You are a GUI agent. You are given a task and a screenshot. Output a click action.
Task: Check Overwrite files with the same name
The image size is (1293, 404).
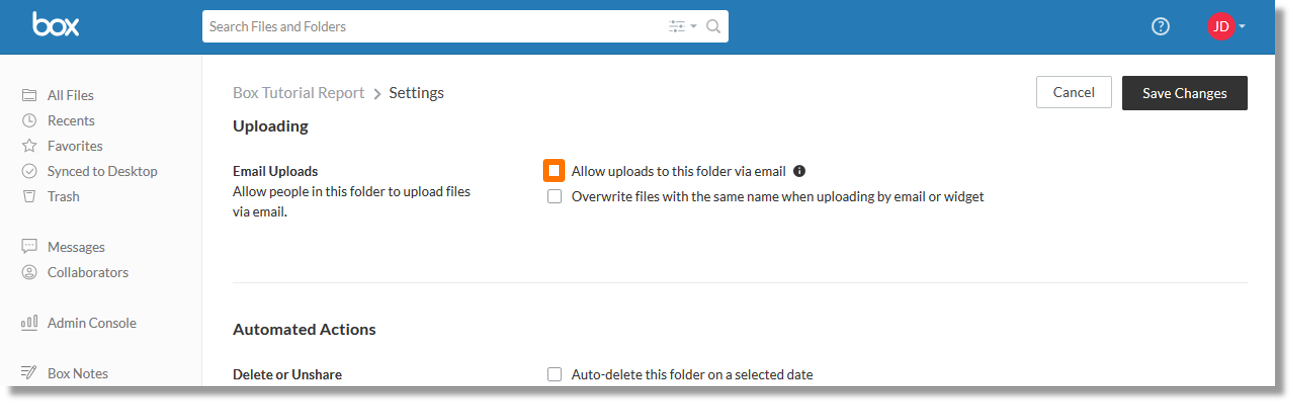click(x=554, y=197)
